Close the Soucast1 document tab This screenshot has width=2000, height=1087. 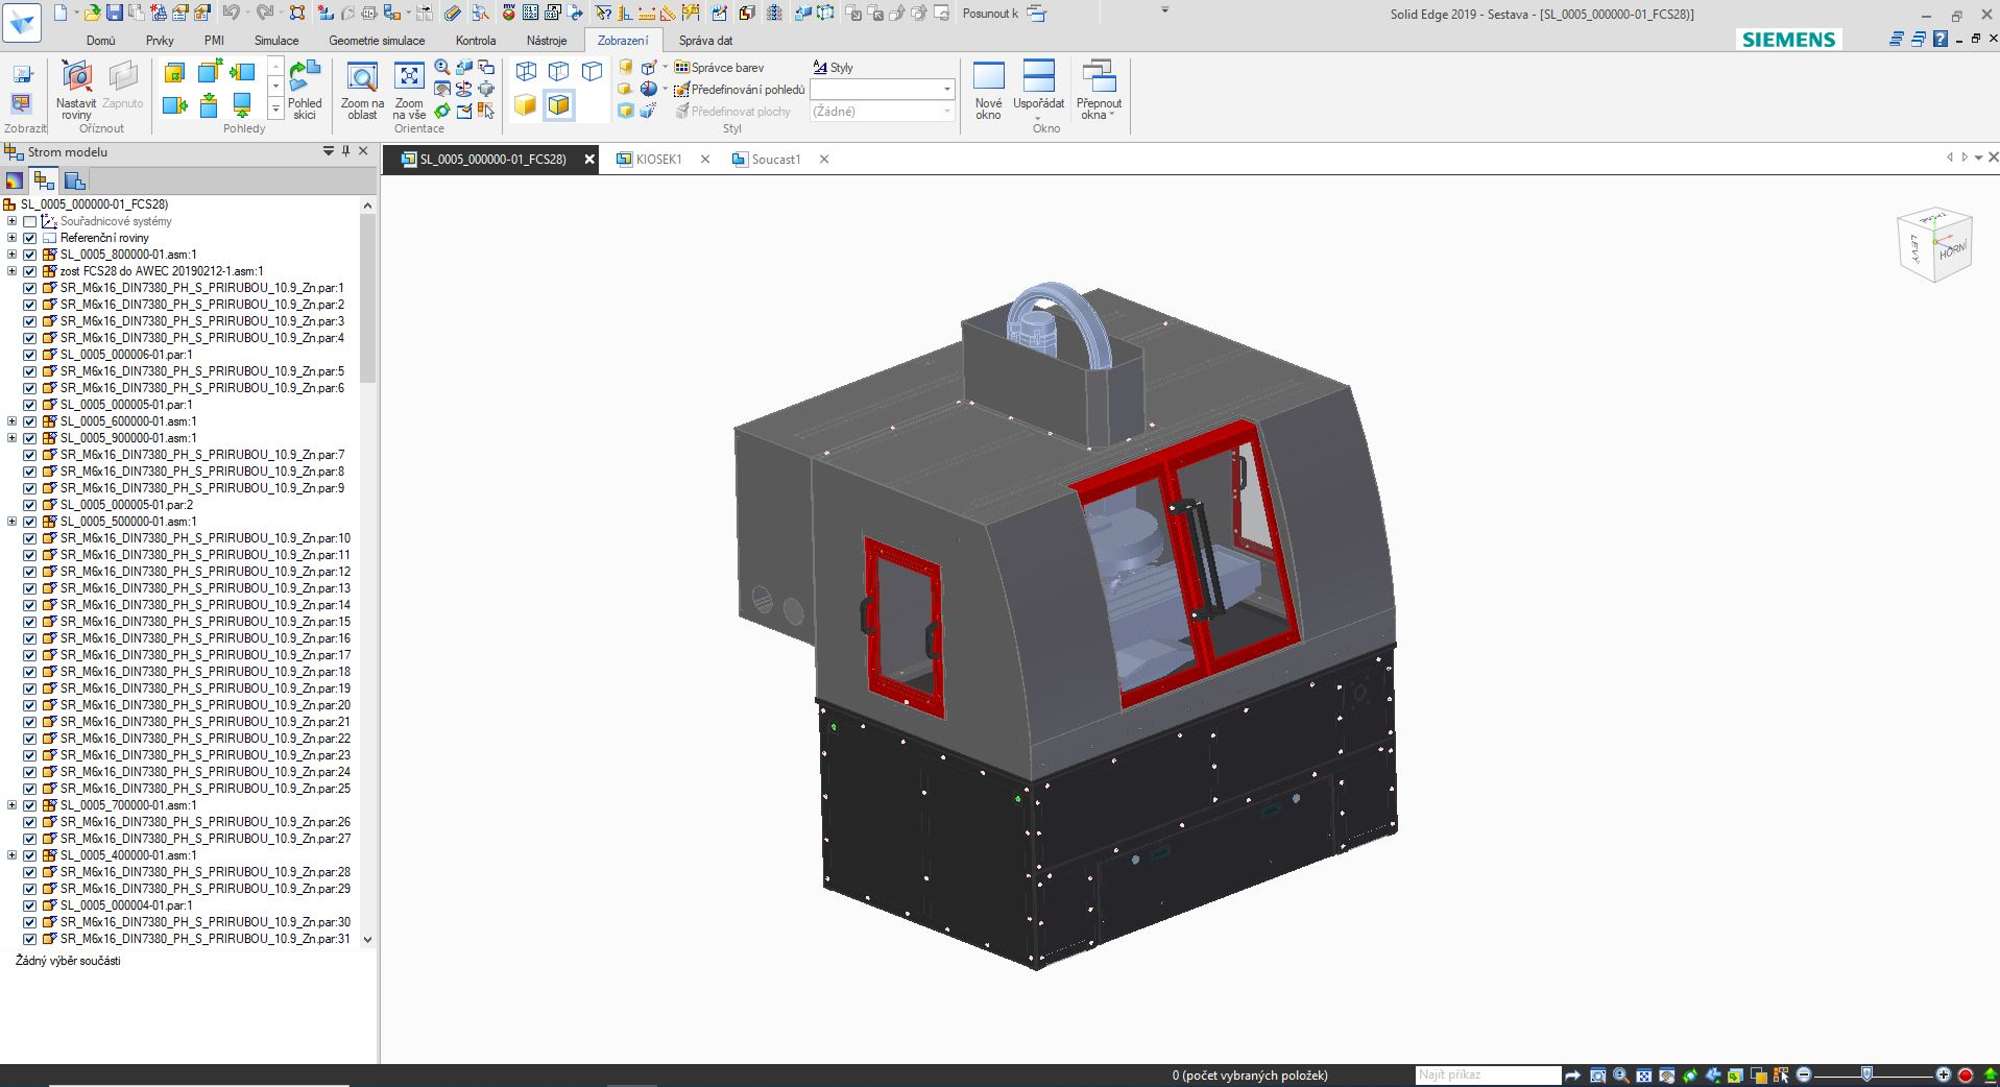[x=824, y=159]
